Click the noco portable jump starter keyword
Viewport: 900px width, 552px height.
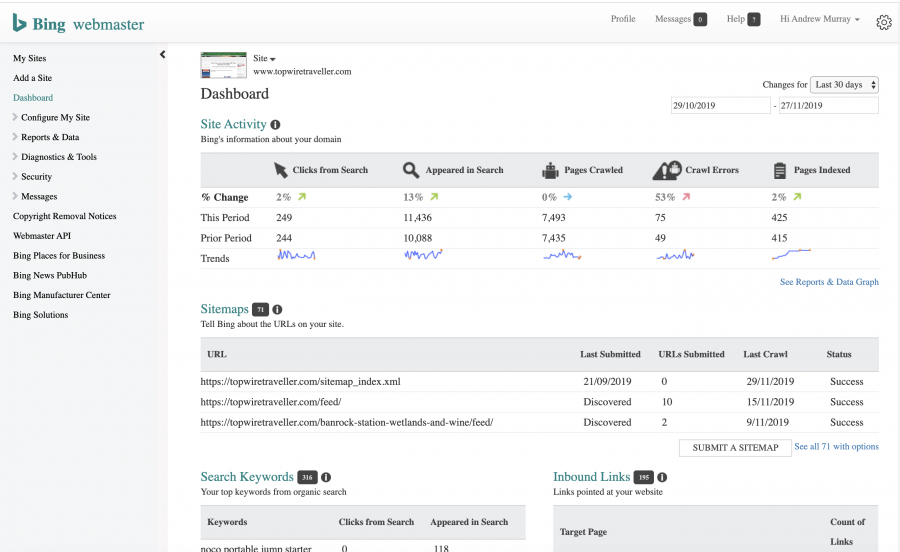point(256,548)
